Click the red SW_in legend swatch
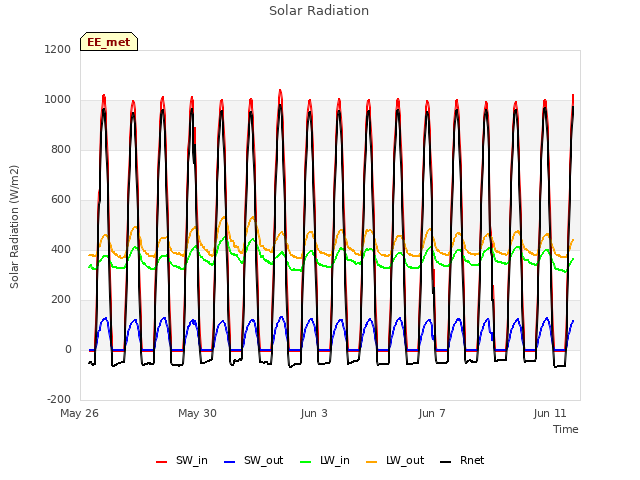This screenshot has width=640, height=480. (162, 462)
